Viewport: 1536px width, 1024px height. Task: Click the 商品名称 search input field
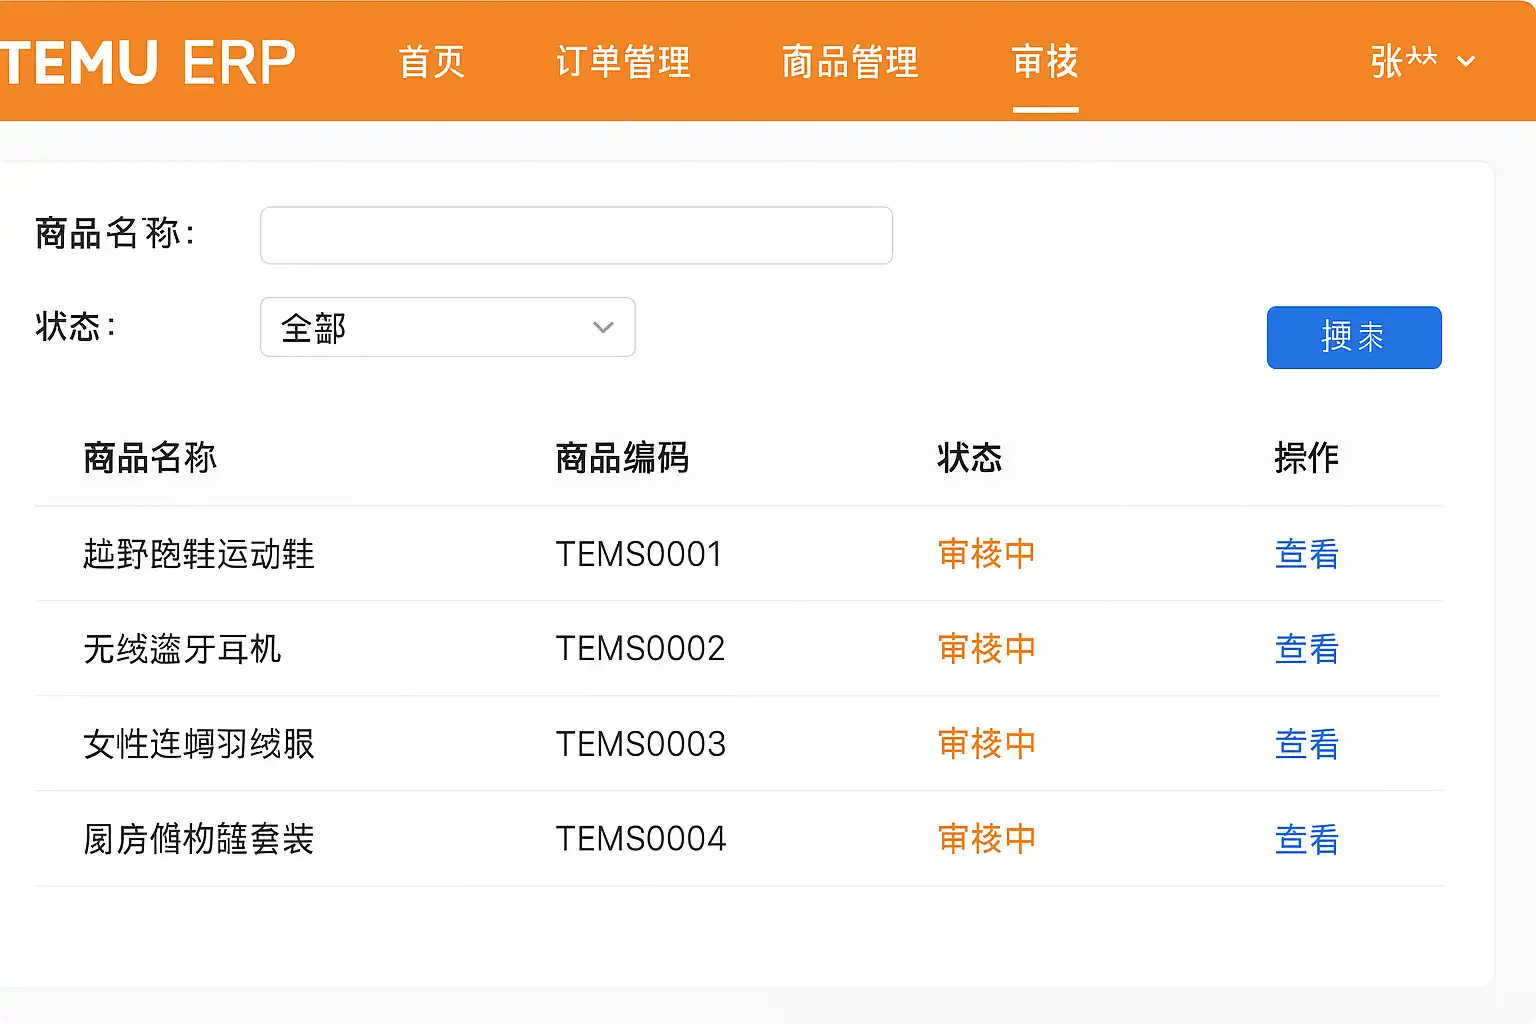click(x=576, y=236)
